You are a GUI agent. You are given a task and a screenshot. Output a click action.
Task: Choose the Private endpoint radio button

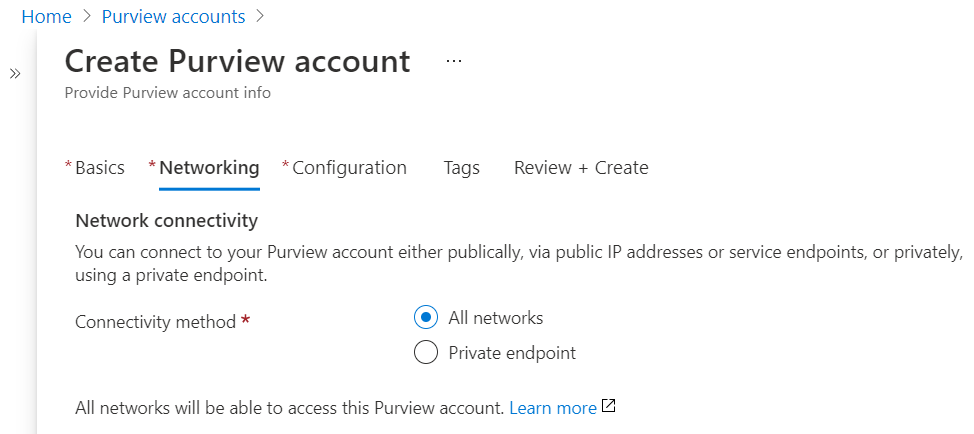point(426,353)
